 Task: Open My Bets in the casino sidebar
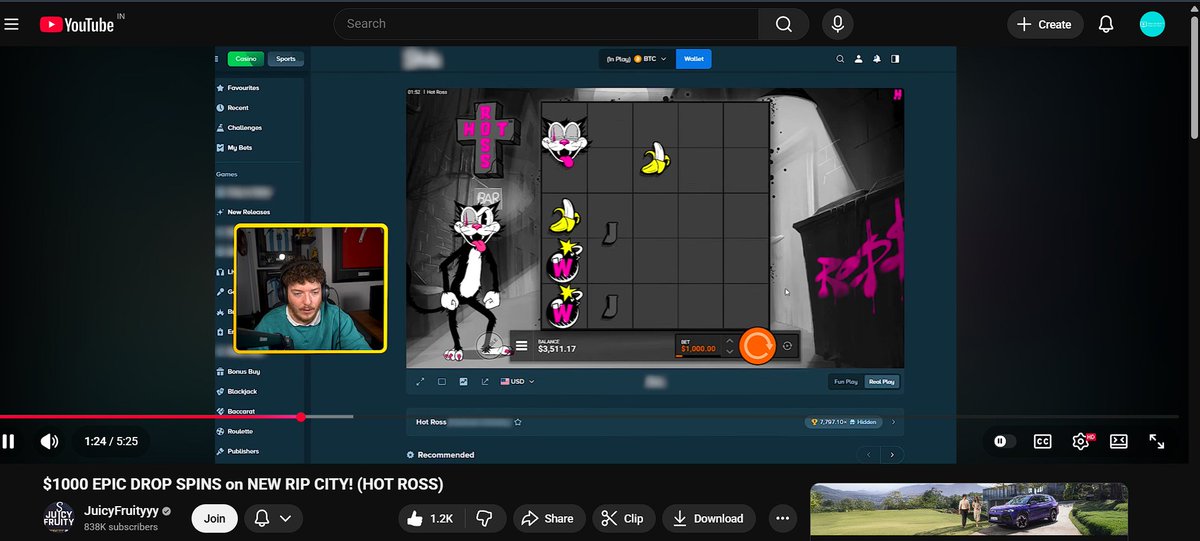click(234, 148)
